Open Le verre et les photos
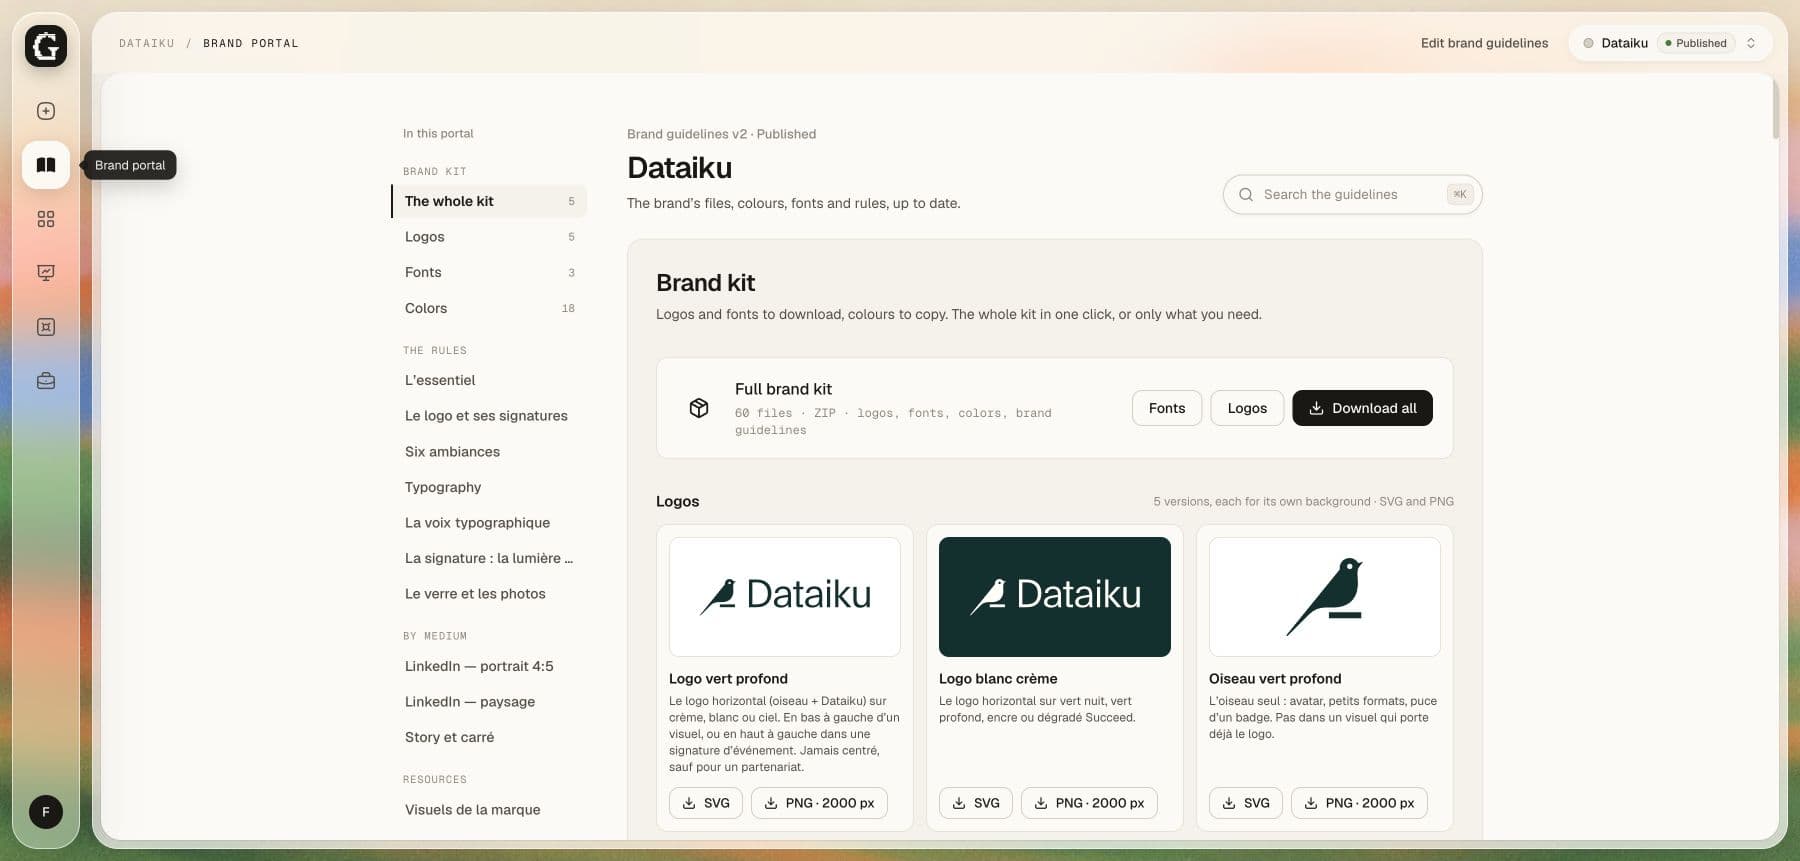 tap(489, 594)
